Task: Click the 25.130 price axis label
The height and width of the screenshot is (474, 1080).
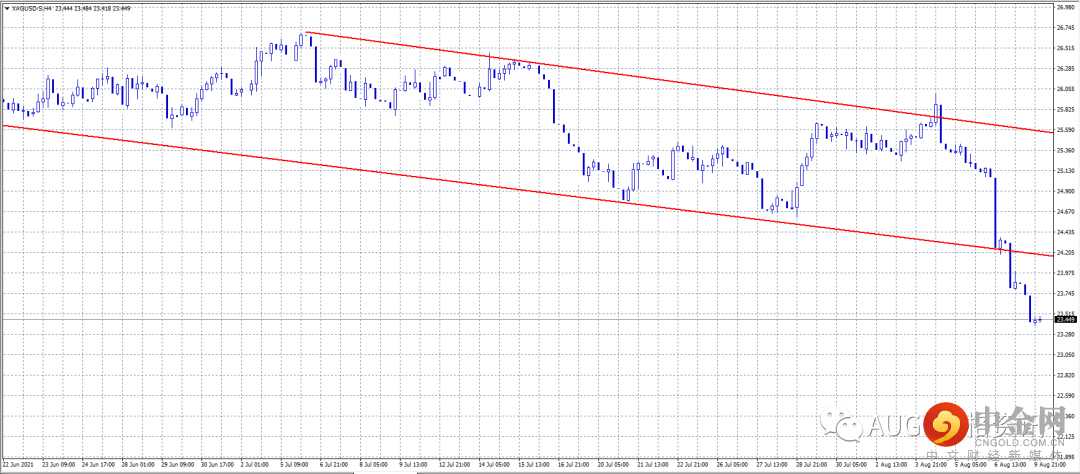Action: [1065, 171]
